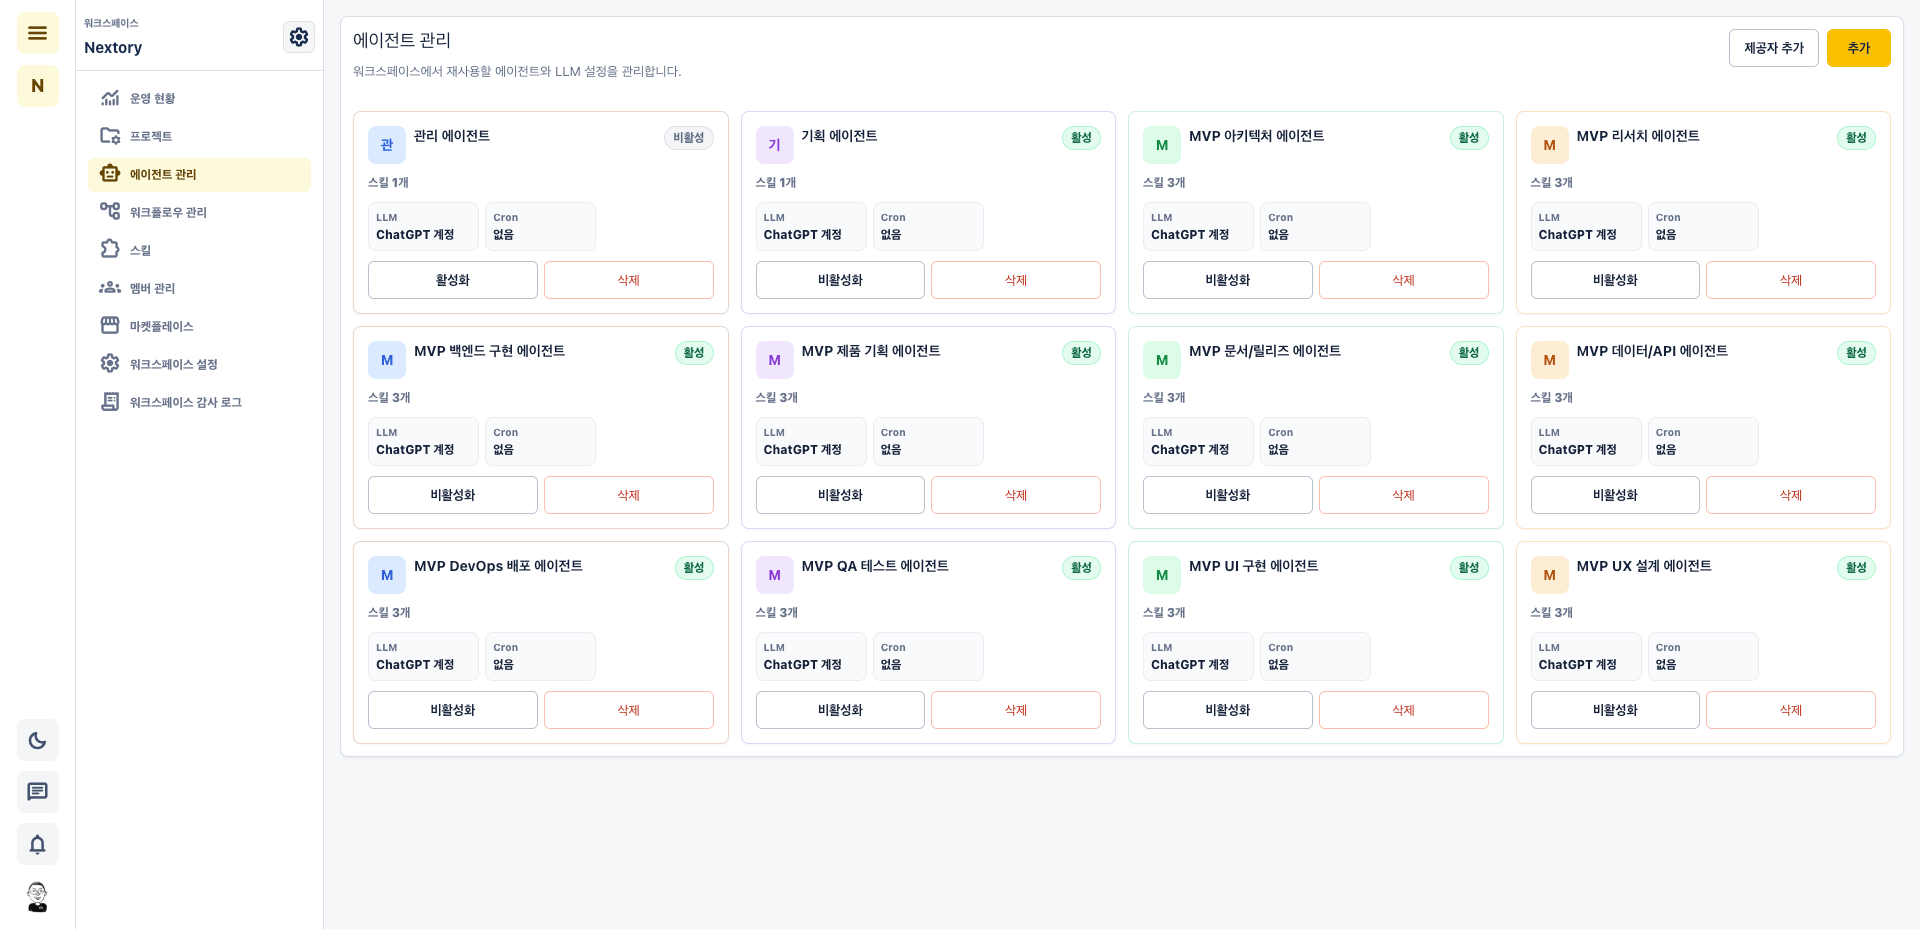
Task: Click the 에이전트 관리 page heading
Action: [402, 40]
